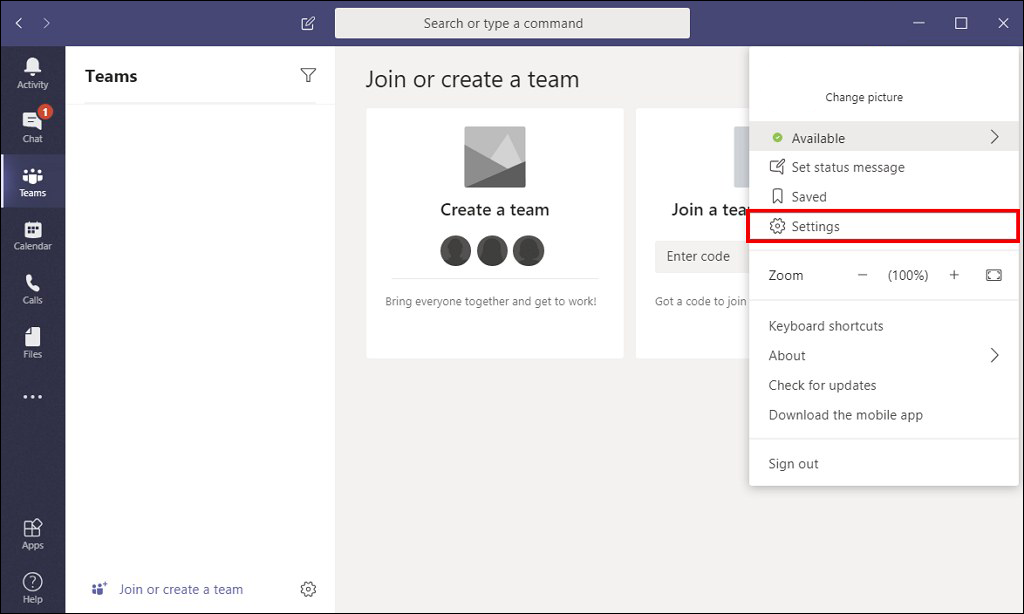Image resolution: width=1024 pixels, height=614 pixels.
Task: Show more apps via ellipsis
Action: click(33, 396)
